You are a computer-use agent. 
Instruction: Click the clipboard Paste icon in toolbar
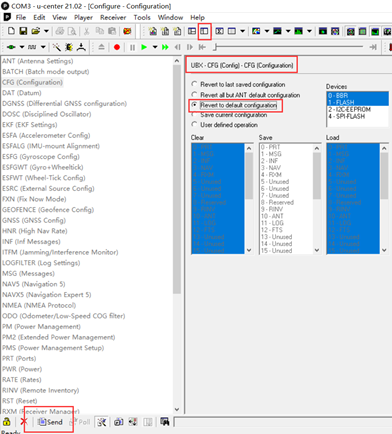pos(112,31)
